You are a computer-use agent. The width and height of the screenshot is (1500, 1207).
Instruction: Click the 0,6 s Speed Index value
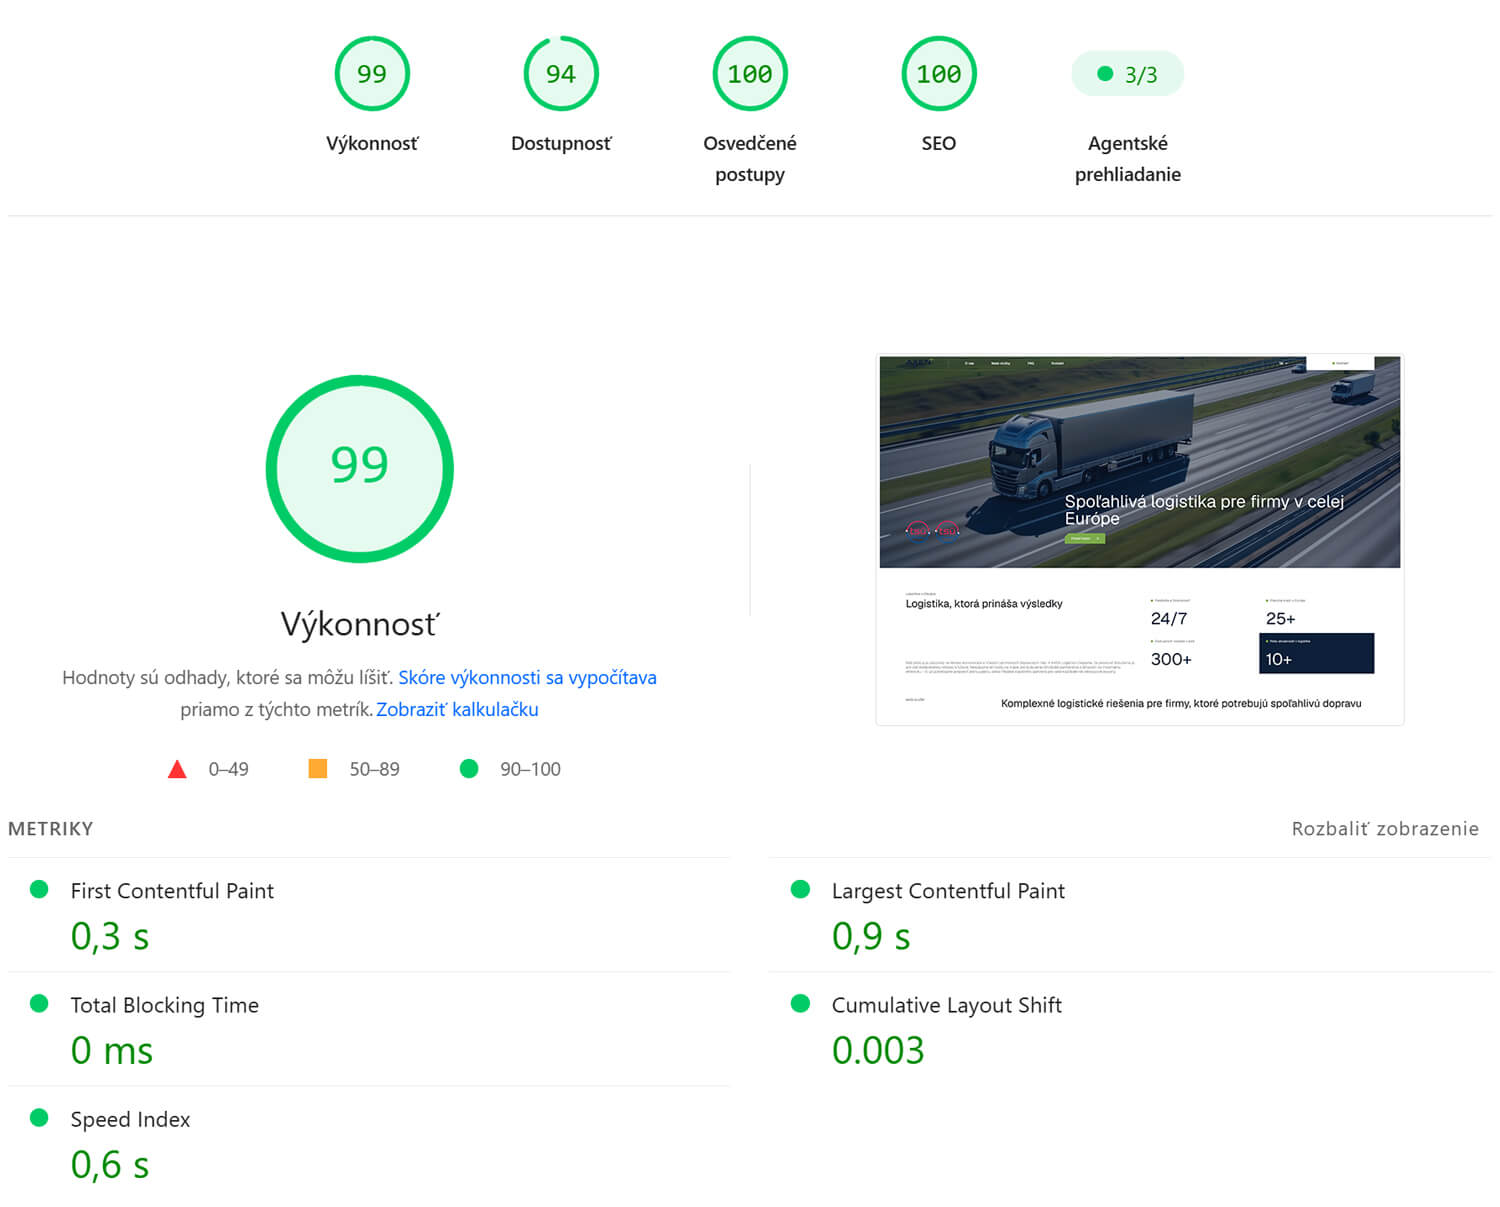(110, 1165)
